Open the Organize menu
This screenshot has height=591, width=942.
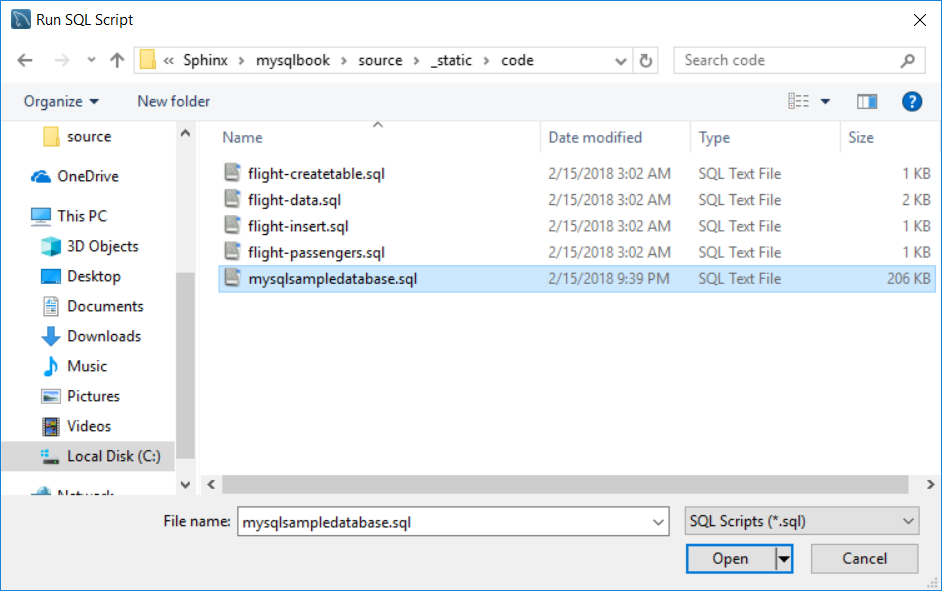coord(61,101)
